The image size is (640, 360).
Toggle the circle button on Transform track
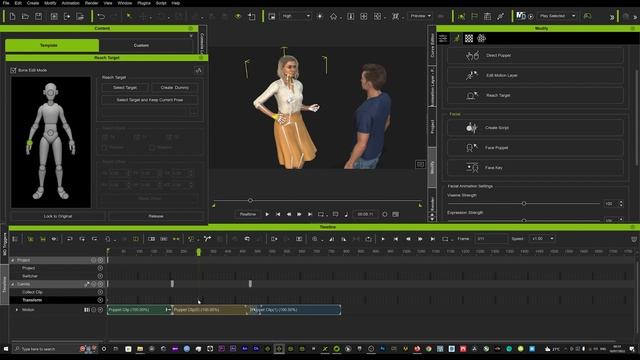tap(100, 300)
